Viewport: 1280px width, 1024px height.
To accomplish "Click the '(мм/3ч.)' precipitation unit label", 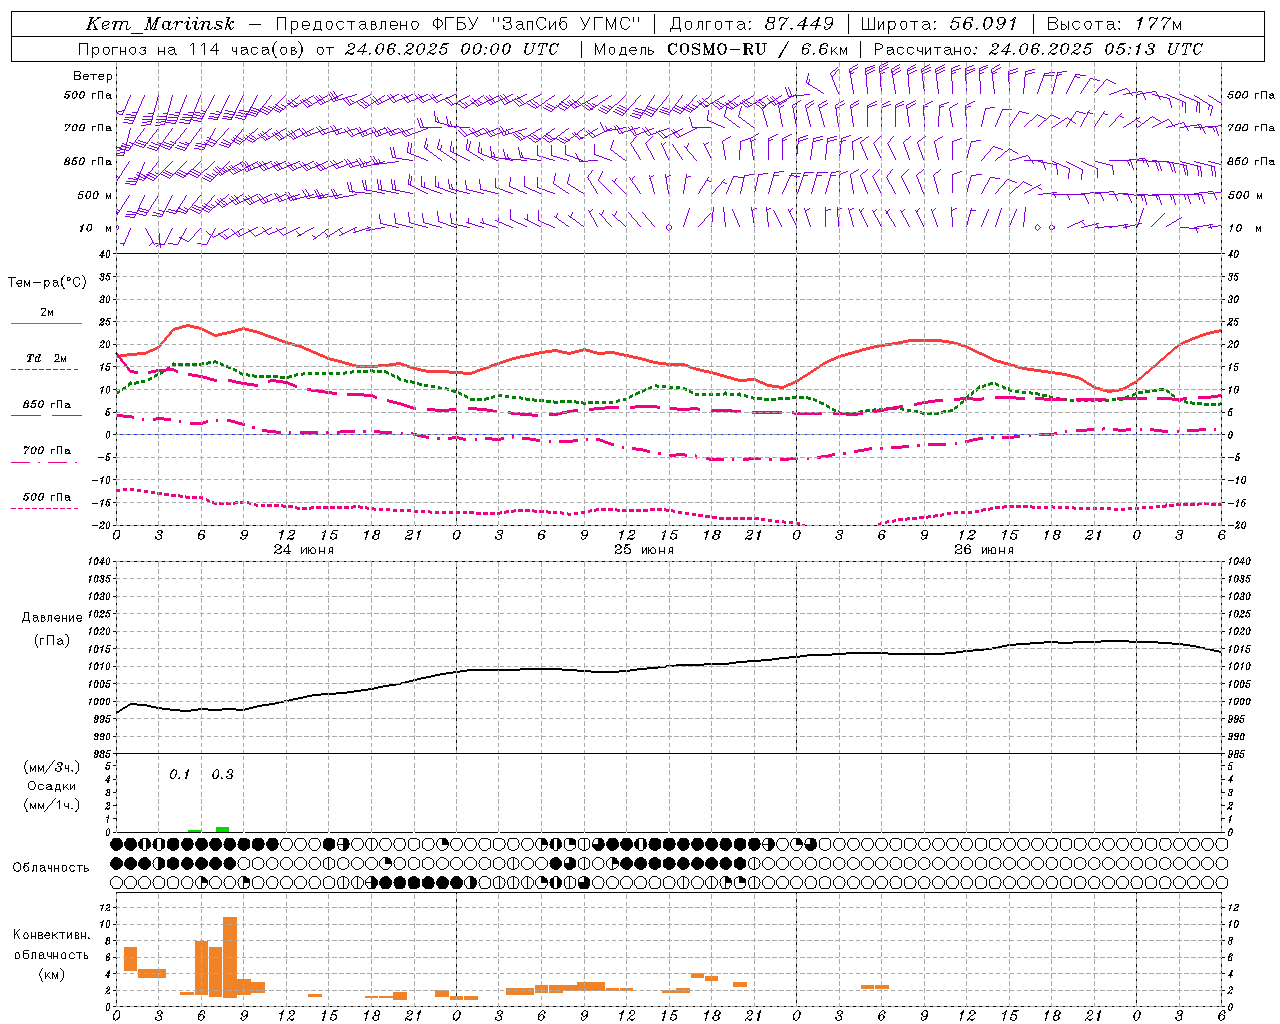I will tap(52, 767).
